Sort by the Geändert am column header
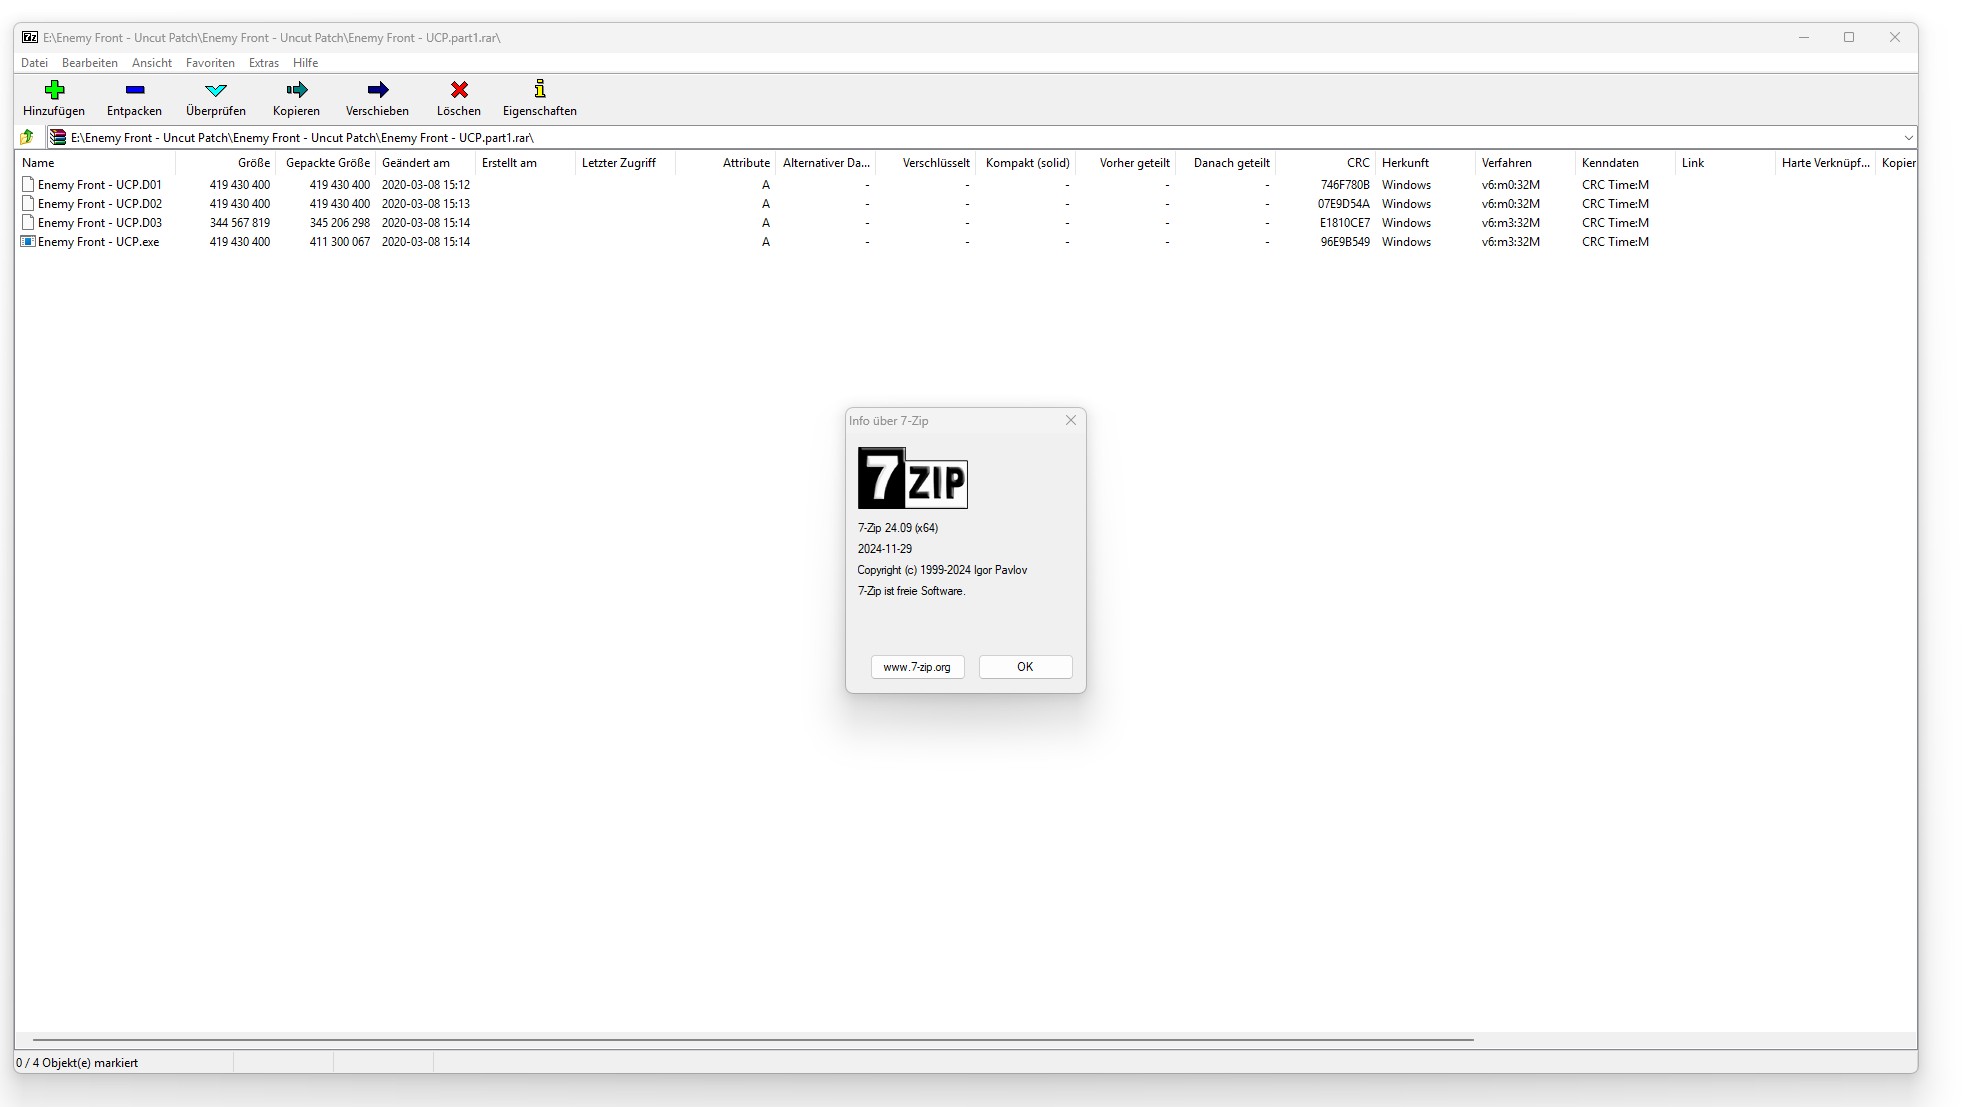1986x1107 pixels. click(x=425, y=163)
